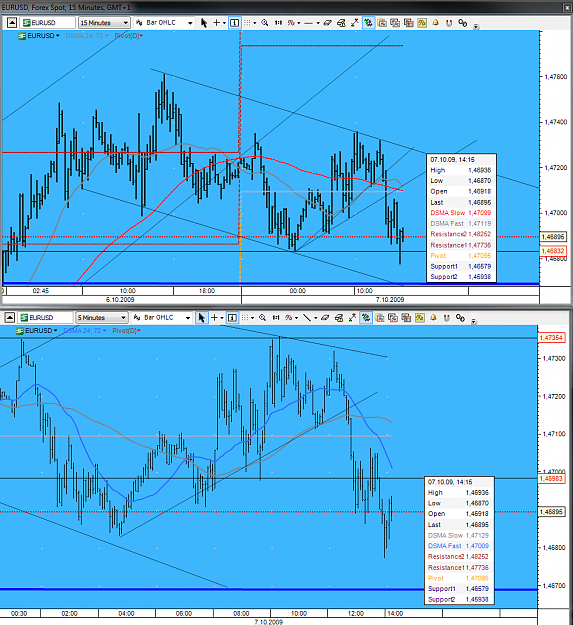Click the 1,46895 last price label on top chart axis
This screenshot has height=625, width=573.
click(553, 237)
